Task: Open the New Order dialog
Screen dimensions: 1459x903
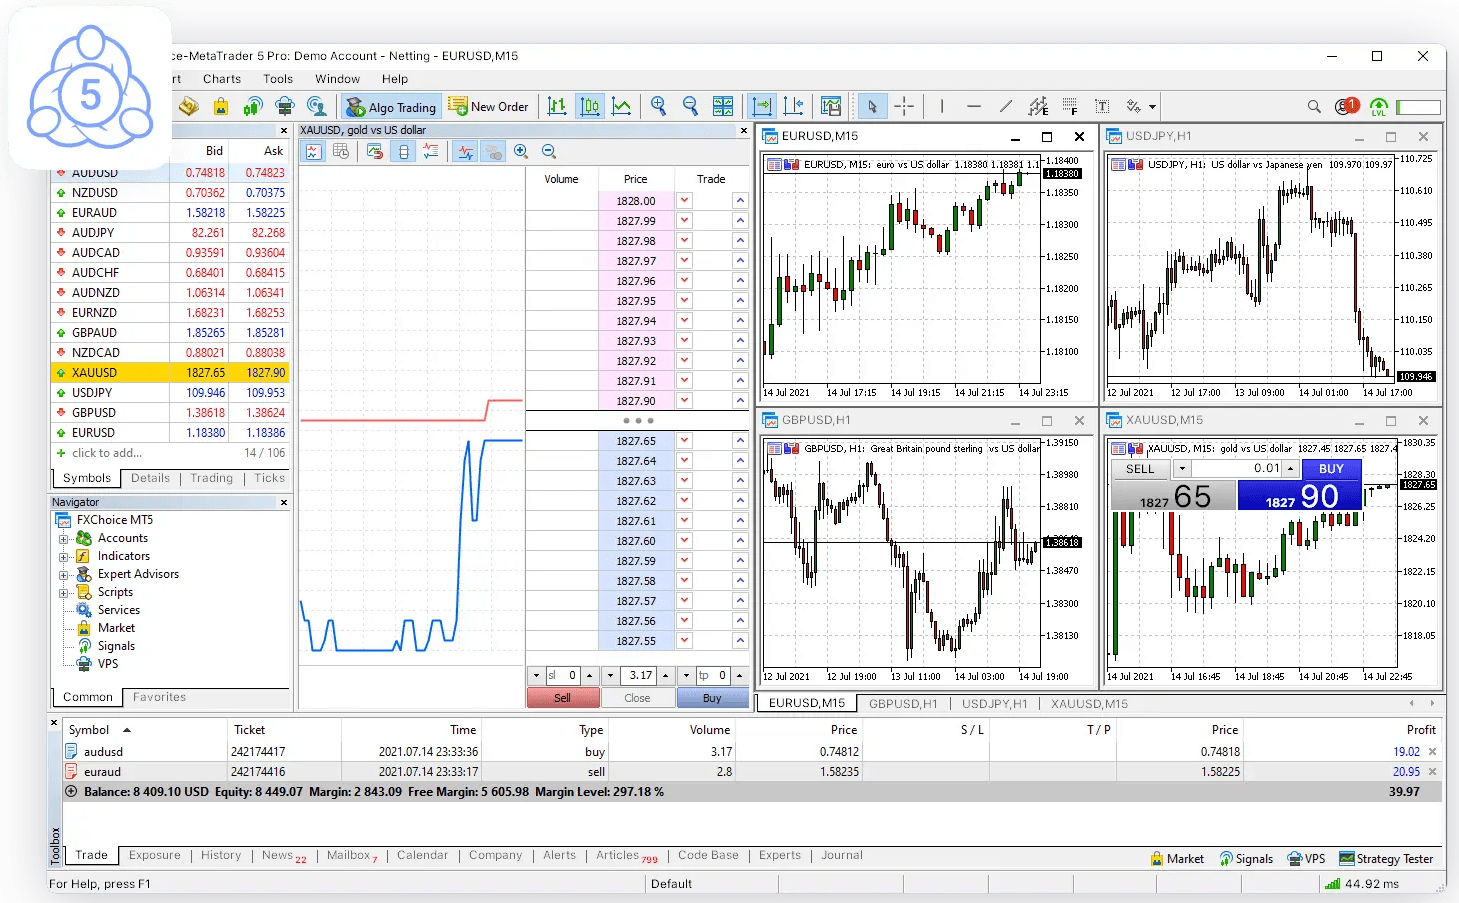Action: pyautogui.click(x=489, y=107)
